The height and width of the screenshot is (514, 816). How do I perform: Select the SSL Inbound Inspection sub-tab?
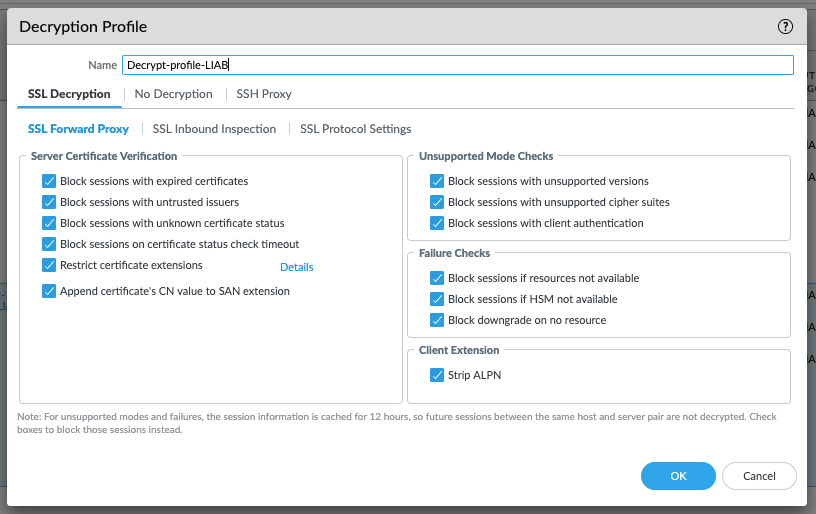tap(214, 129)
